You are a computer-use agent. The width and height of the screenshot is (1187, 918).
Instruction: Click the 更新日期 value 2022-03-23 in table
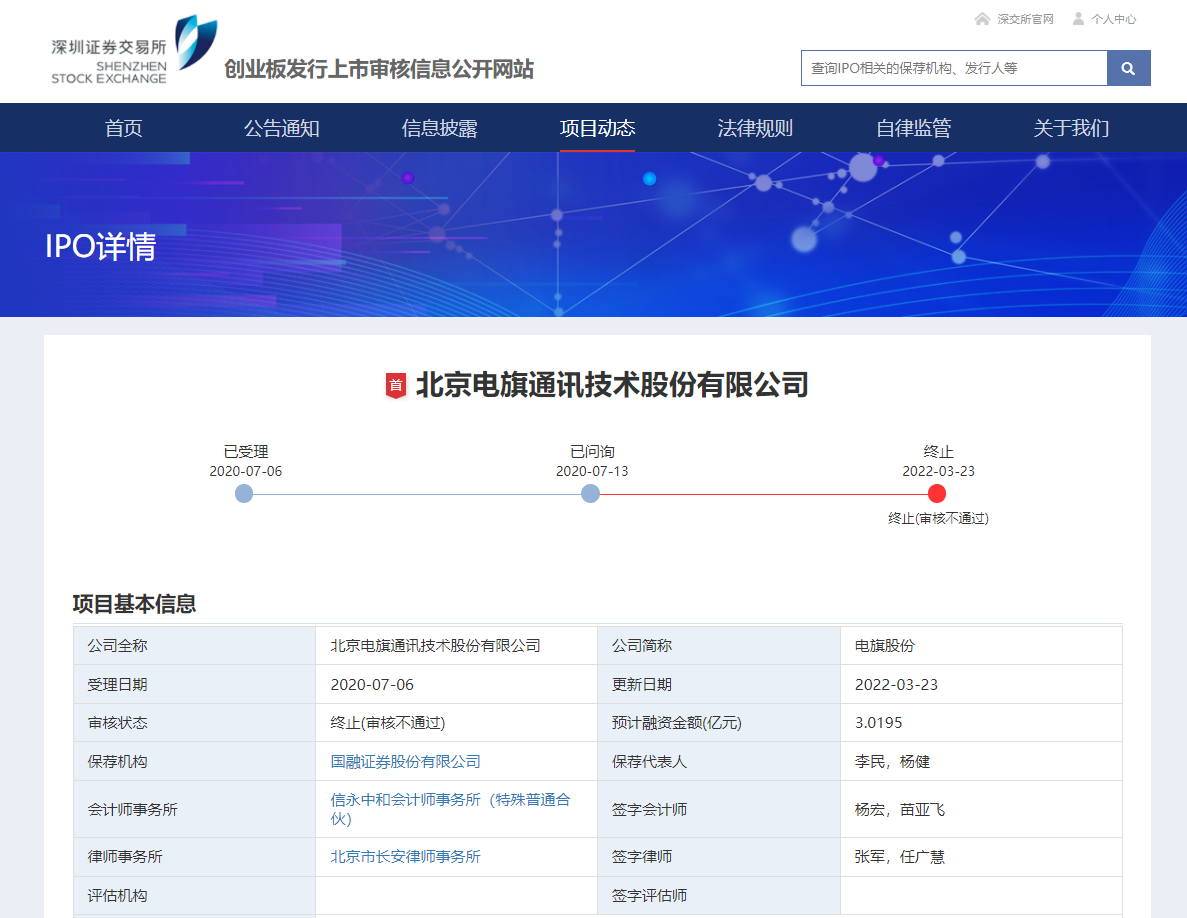[x=896, y=685]
